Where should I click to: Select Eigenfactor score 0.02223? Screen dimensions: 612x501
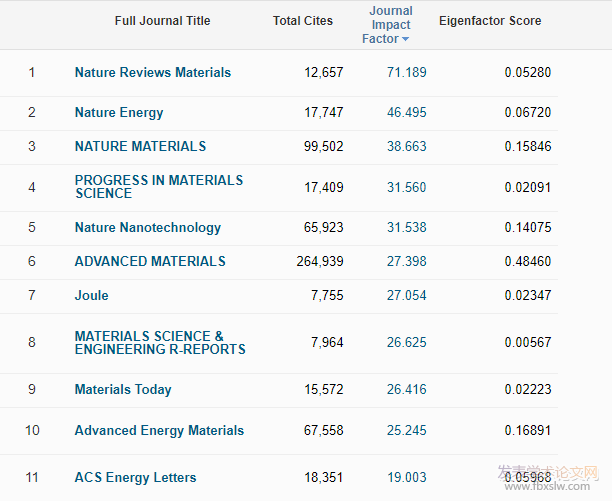coord(528,389)
